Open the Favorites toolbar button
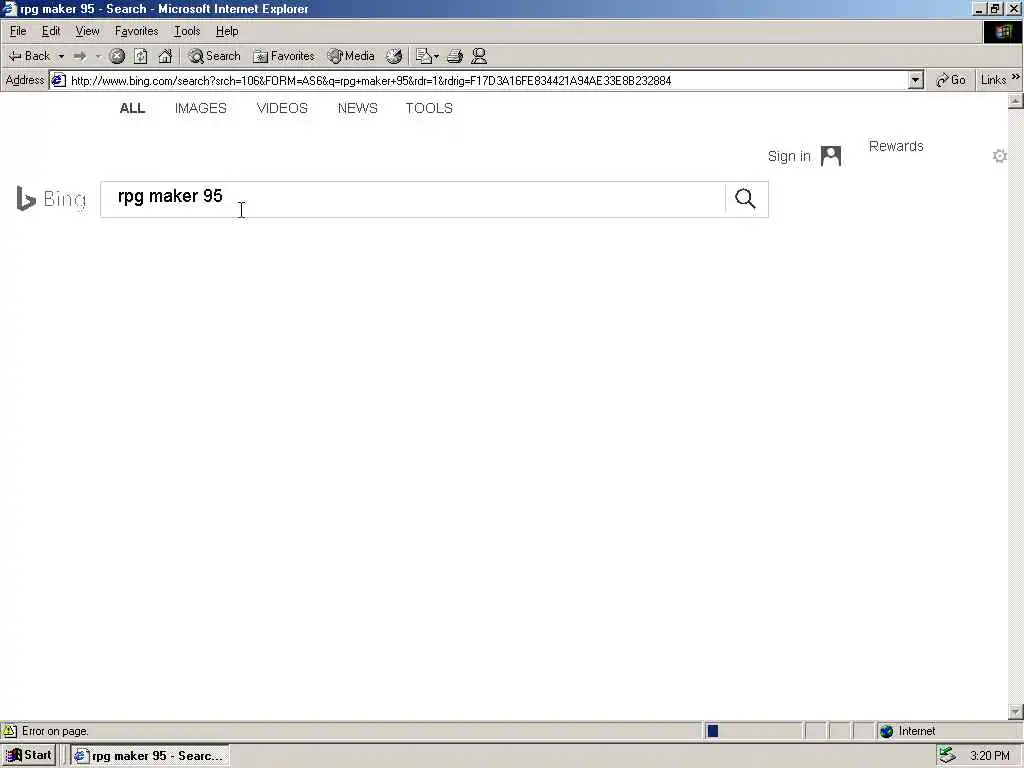The image size is (1024, 768). [284, 56]
